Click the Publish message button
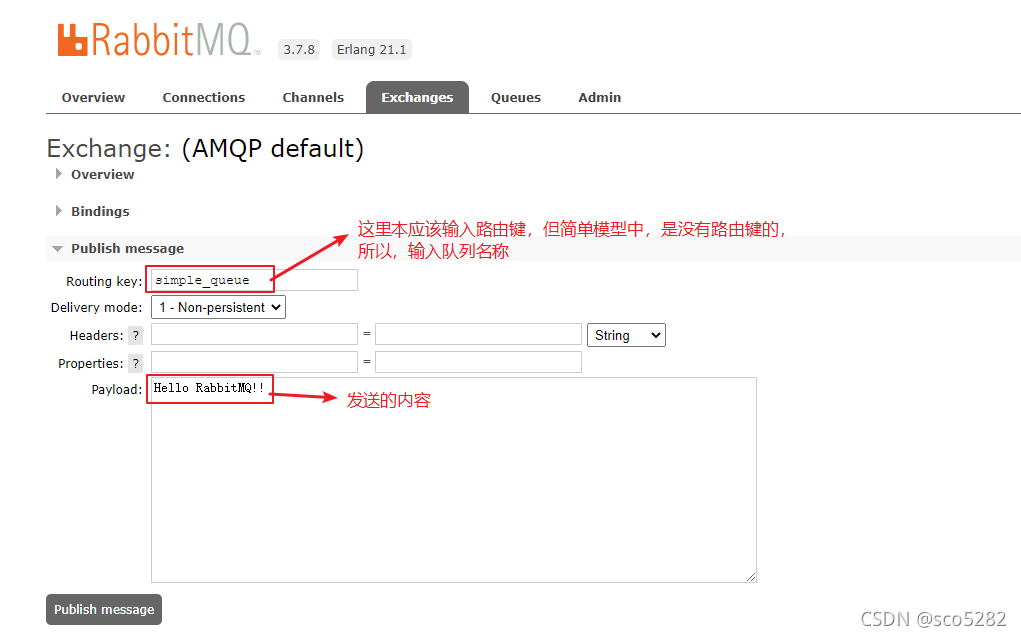Screen dimensions: 1021x637 (x=104, y=610)
